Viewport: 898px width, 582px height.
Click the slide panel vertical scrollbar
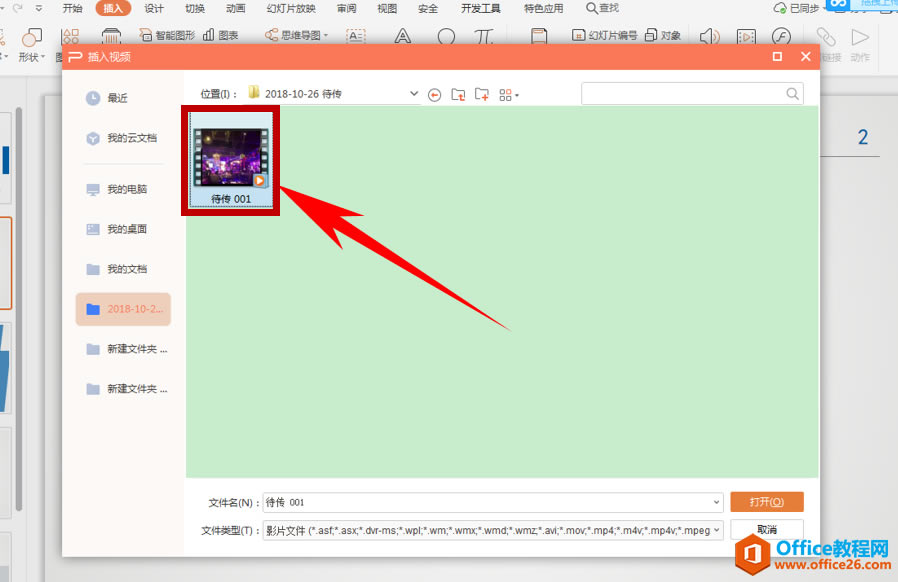coord(19,308)
